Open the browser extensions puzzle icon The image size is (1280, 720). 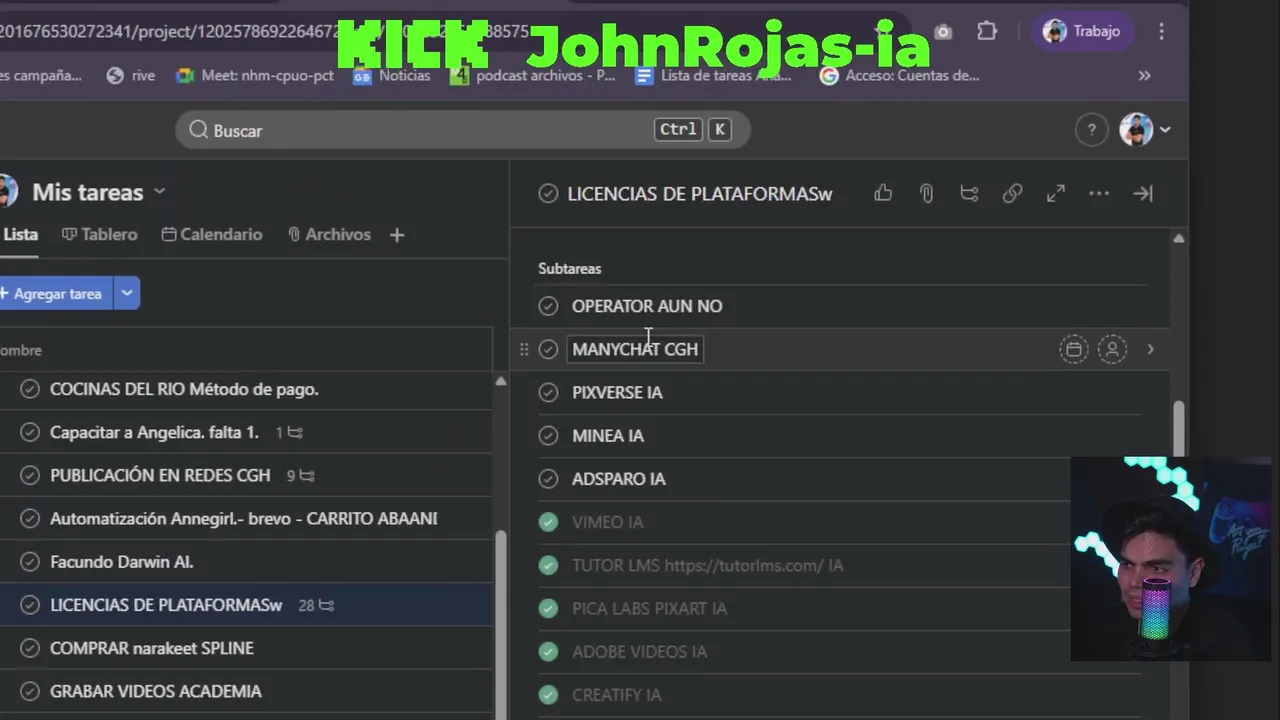(x=987, y=31)
